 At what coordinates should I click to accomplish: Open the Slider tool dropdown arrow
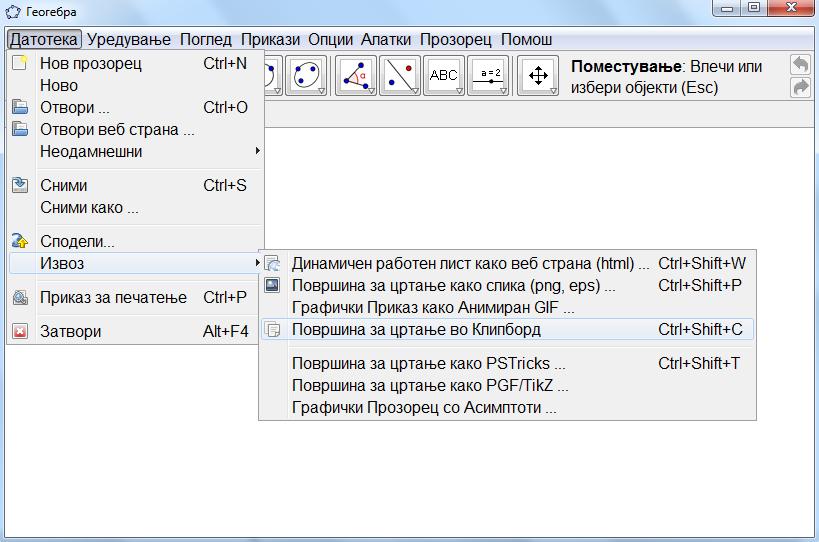(504, 91)
